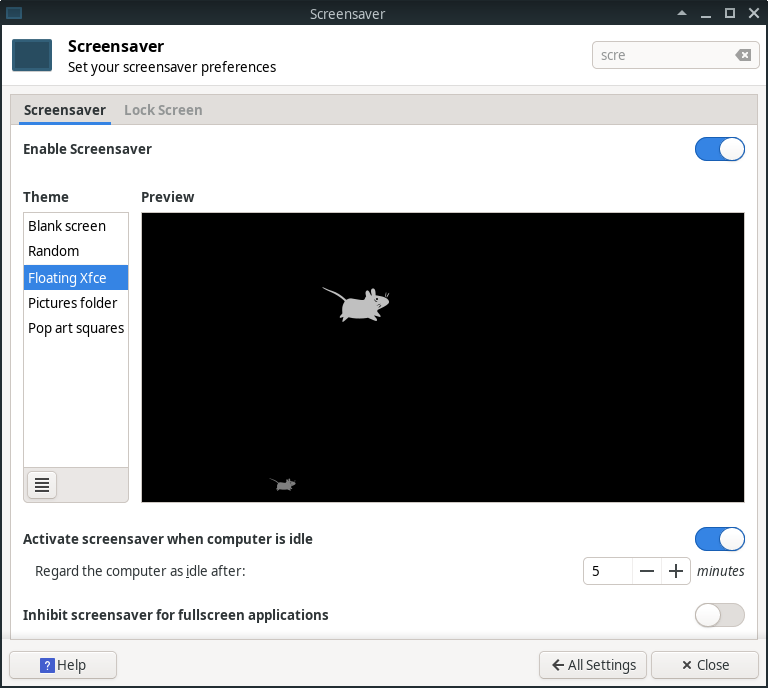The width and height of the screenshot is (768, 688).
Task: Click the idle minutes input field
Action: [608, 571]
